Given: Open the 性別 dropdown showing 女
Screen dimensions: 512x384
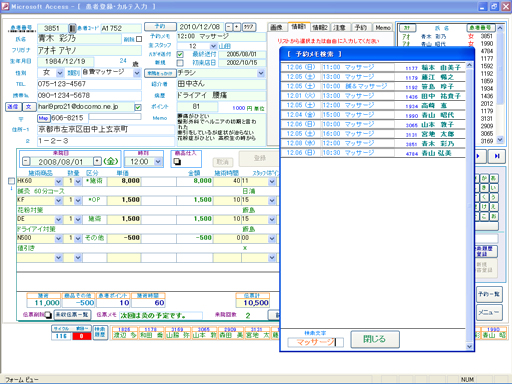Looking at the screenshot, I should 60,73.
